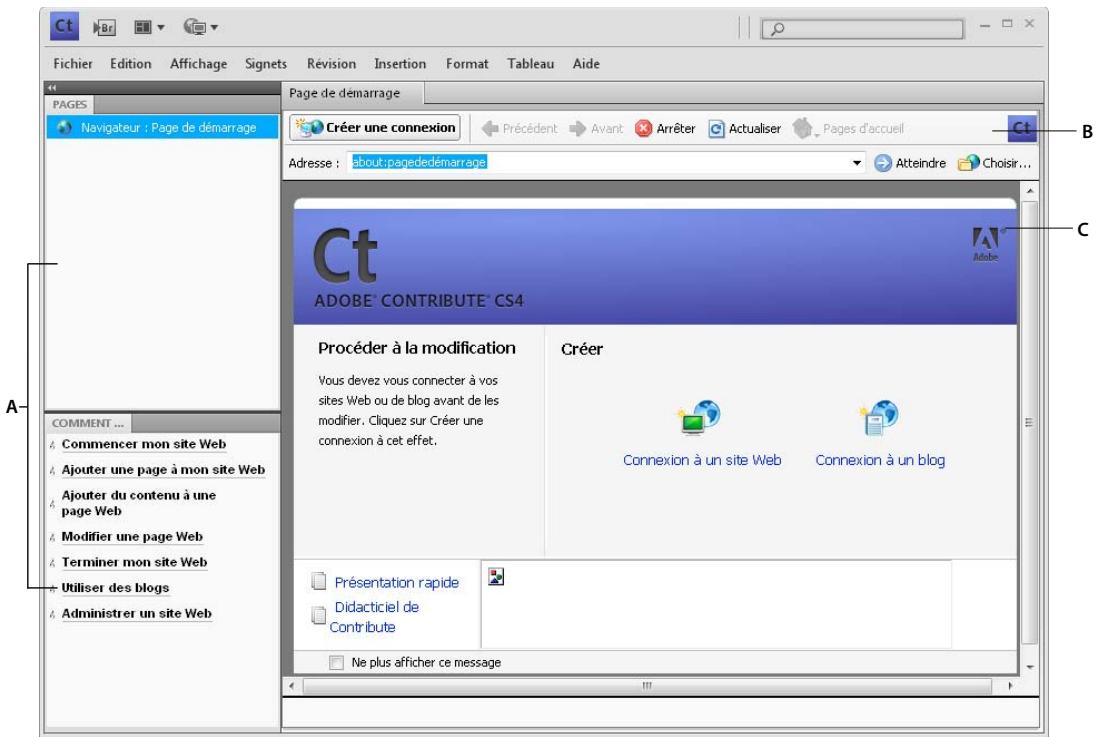This screenshot has height=737, width=1098.
Task: Click document icon beside Présentation rapide
Action: tap(319, 581)
